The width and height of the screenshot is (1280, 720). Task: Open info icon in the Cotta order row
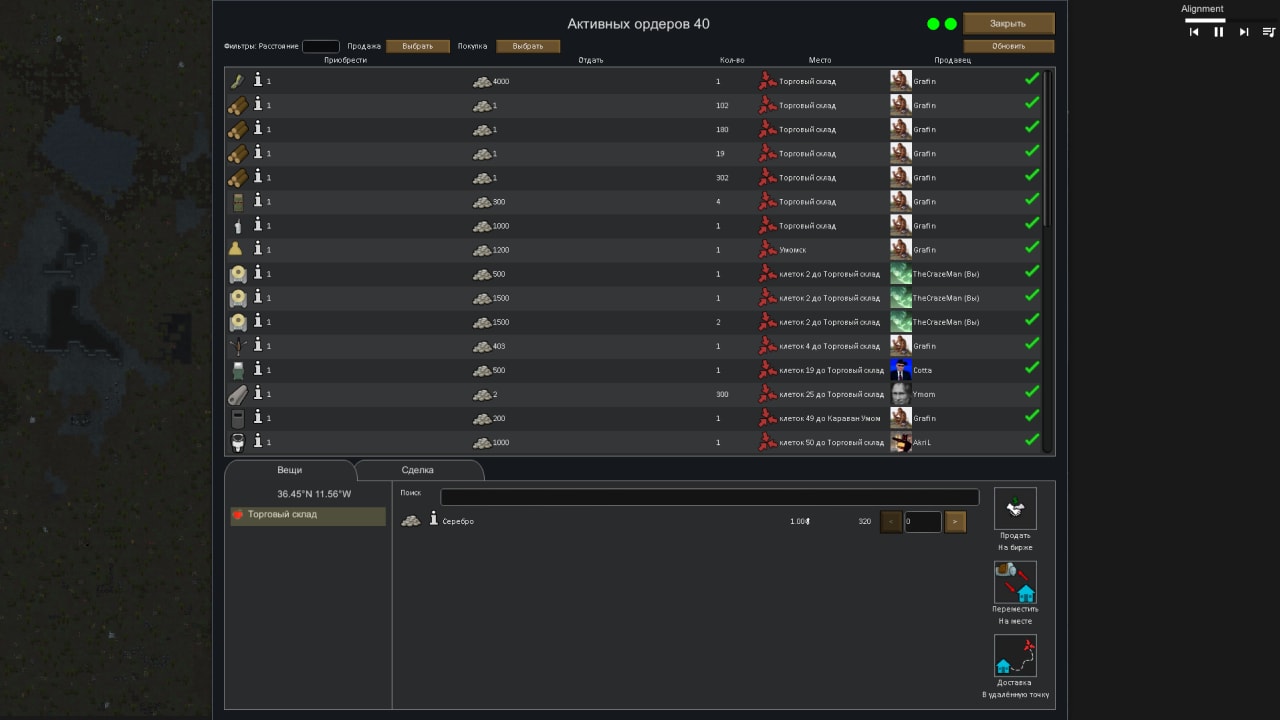[x=258, y=368]
